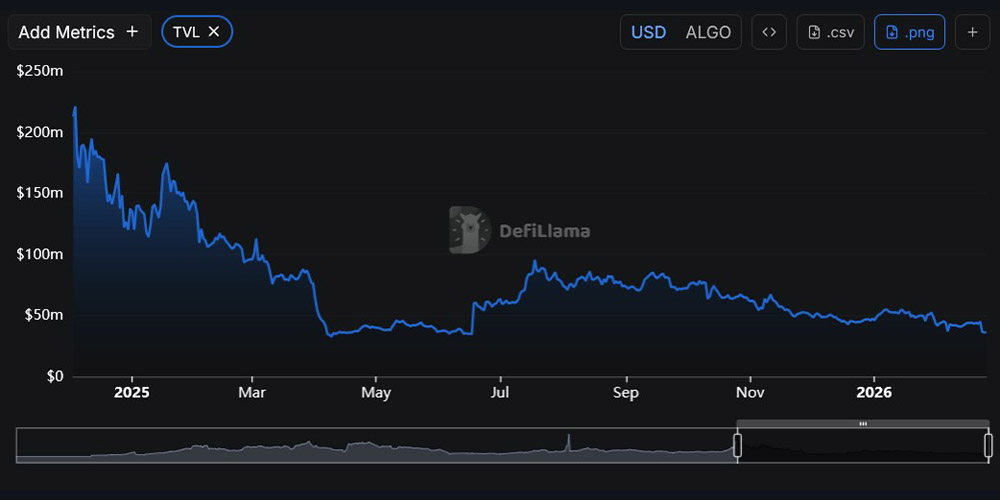Image resolution: width=1000 pixels, height=500 pixels.
Task: Click the highlighted window in the range navigator
Action: (863, 447)
